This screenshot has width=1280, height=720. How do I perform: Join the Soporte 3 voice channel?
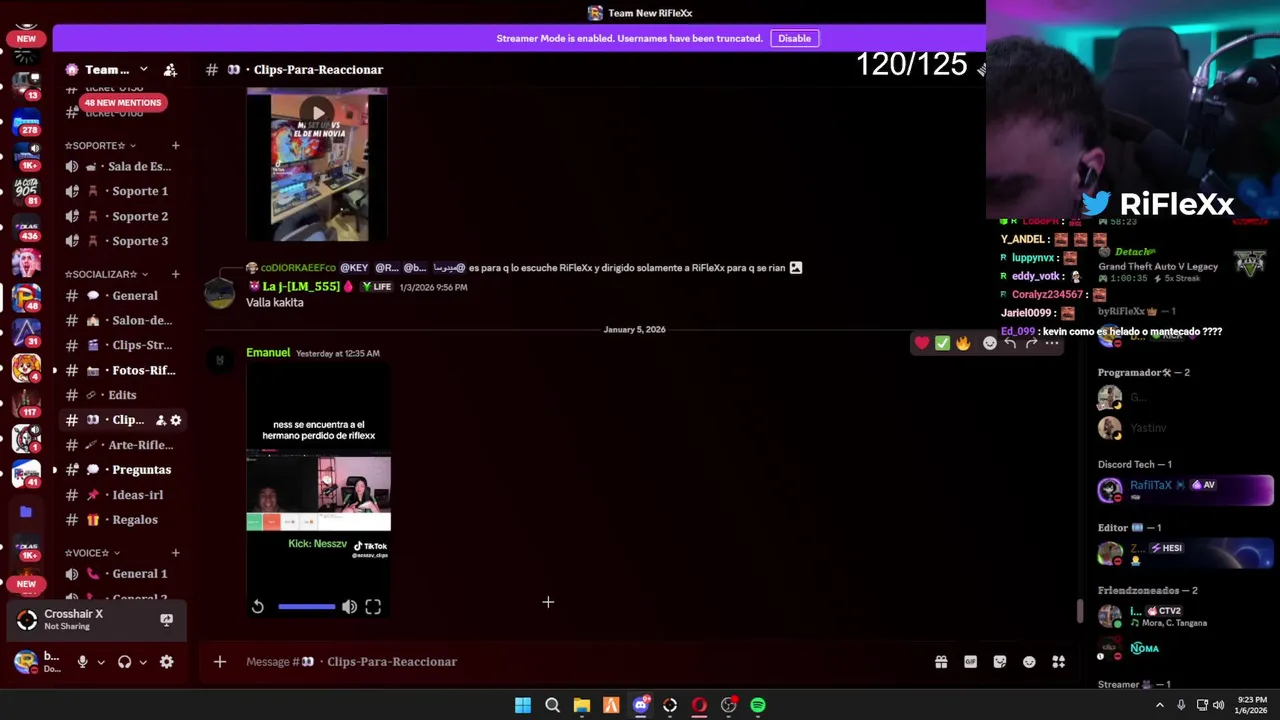coord(124,241)
